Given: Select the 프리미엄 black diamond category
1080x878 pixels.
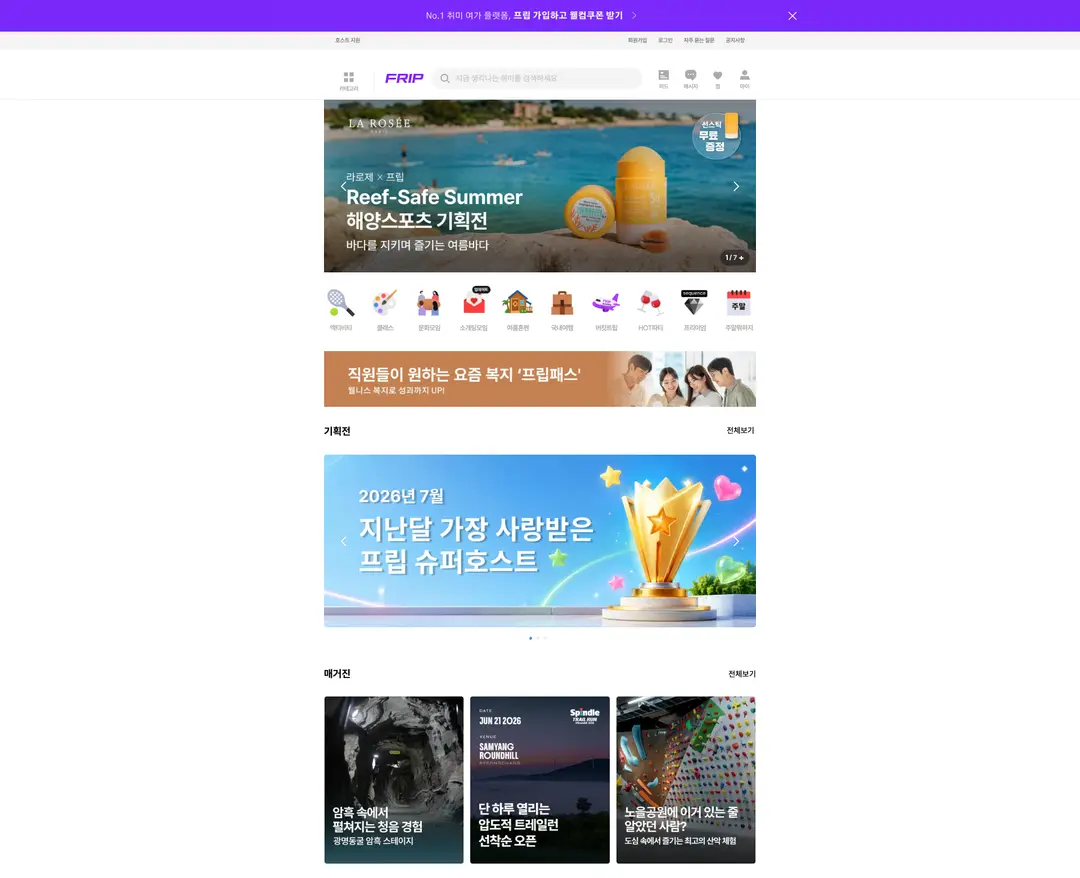Looking at the screenshot, I should (694, 310).
